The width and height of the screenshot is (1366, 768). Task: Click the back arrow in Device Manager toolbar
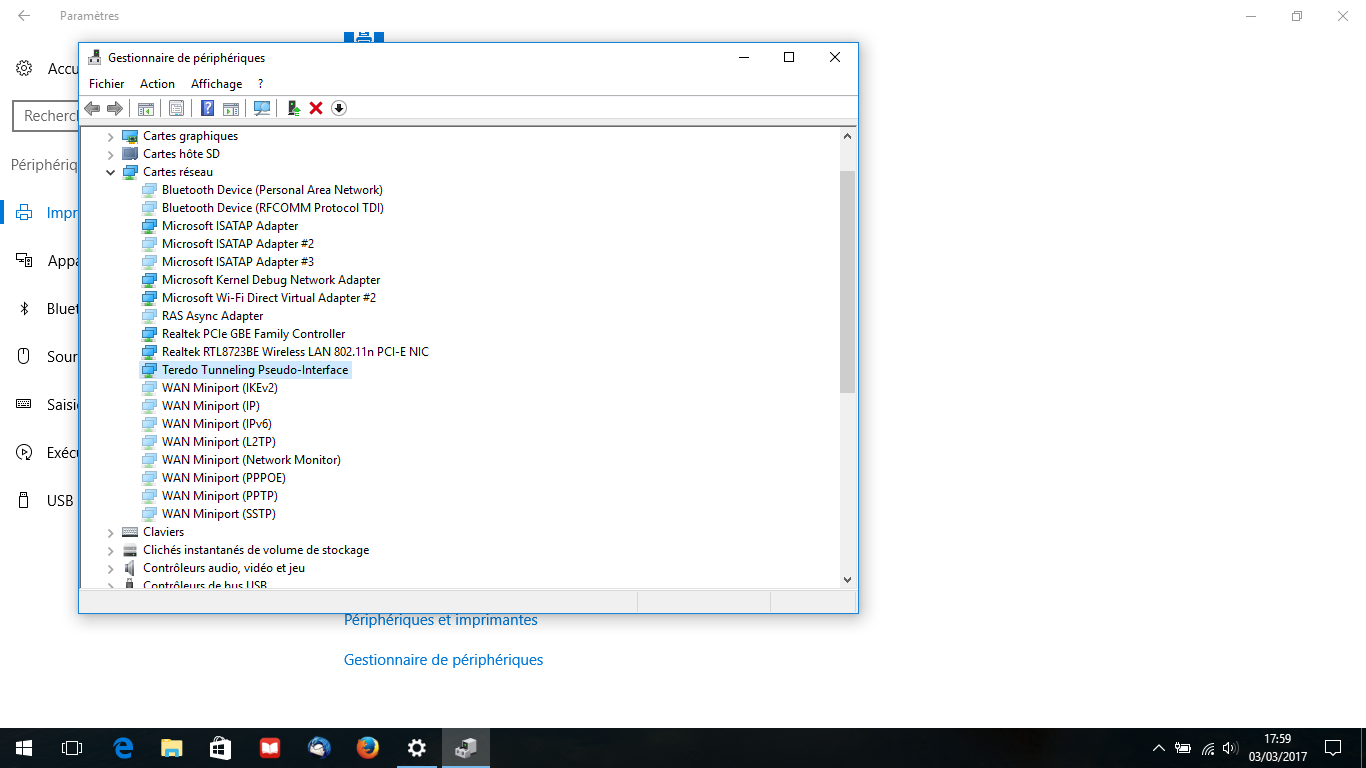point(92,108)
